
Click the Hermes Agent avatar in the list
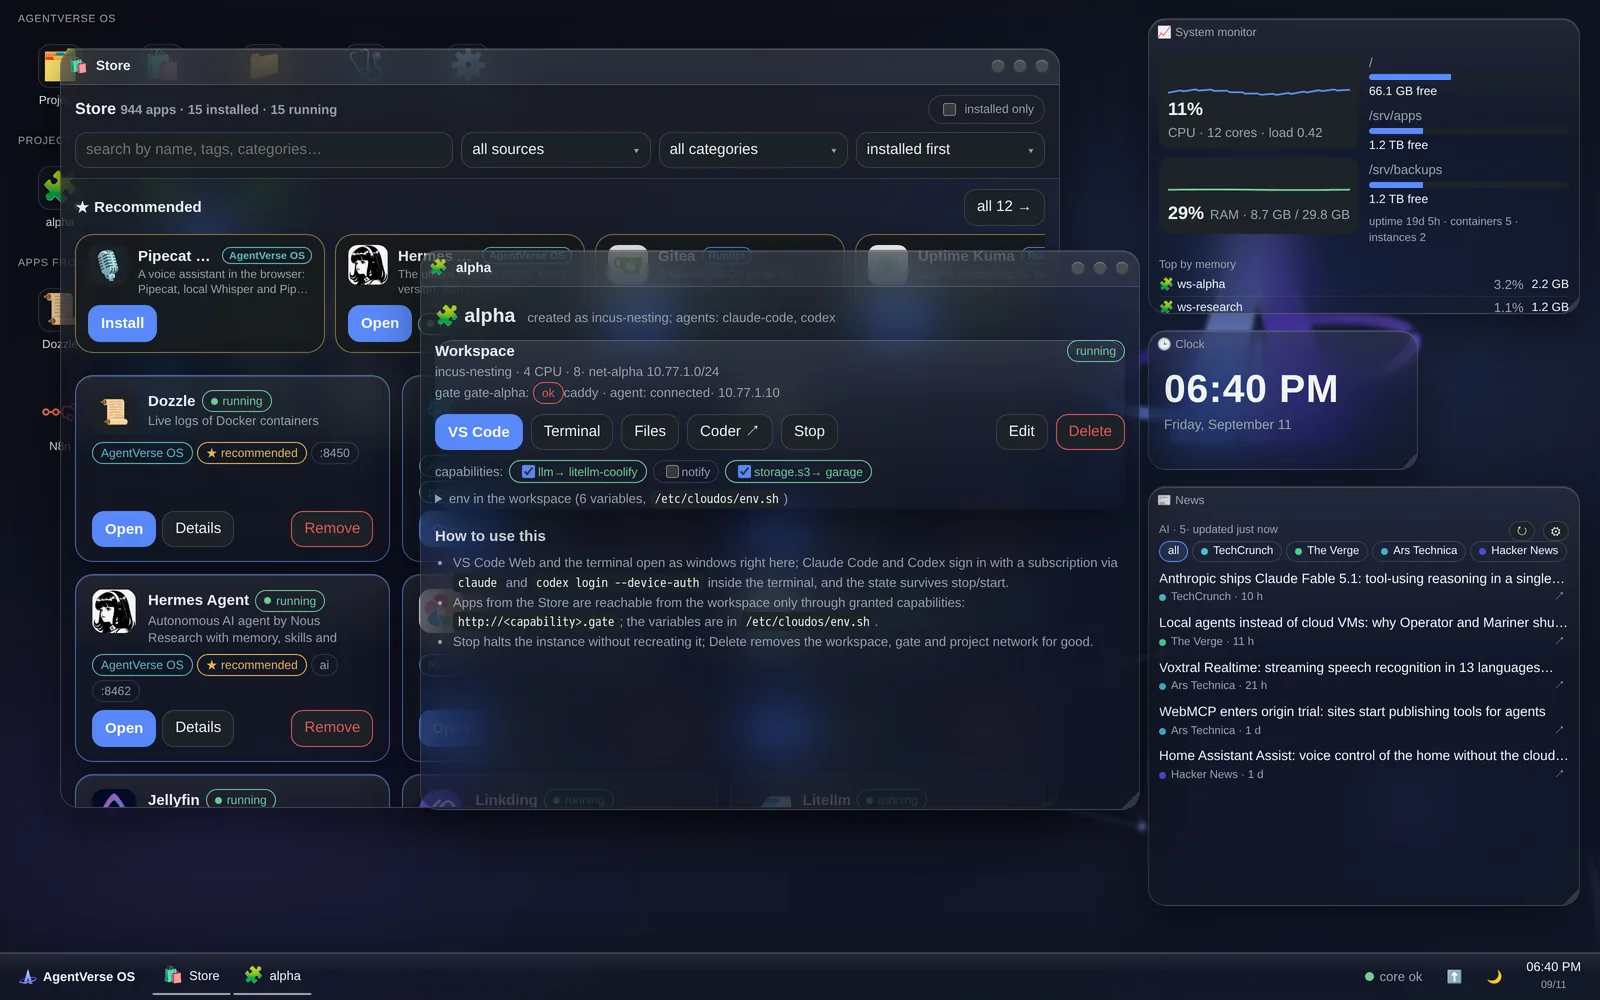[x=114, y=611]
